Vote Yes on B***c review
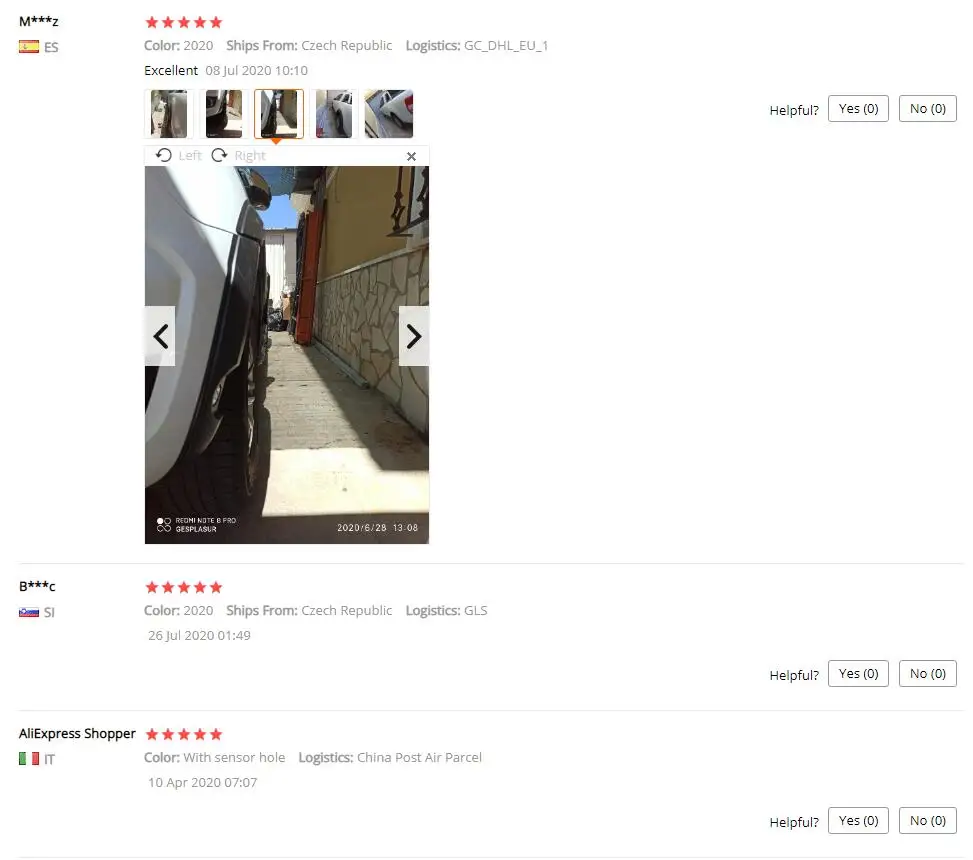Image resolution: width=973 pixels, height=860 pixels. pos(858,674)
